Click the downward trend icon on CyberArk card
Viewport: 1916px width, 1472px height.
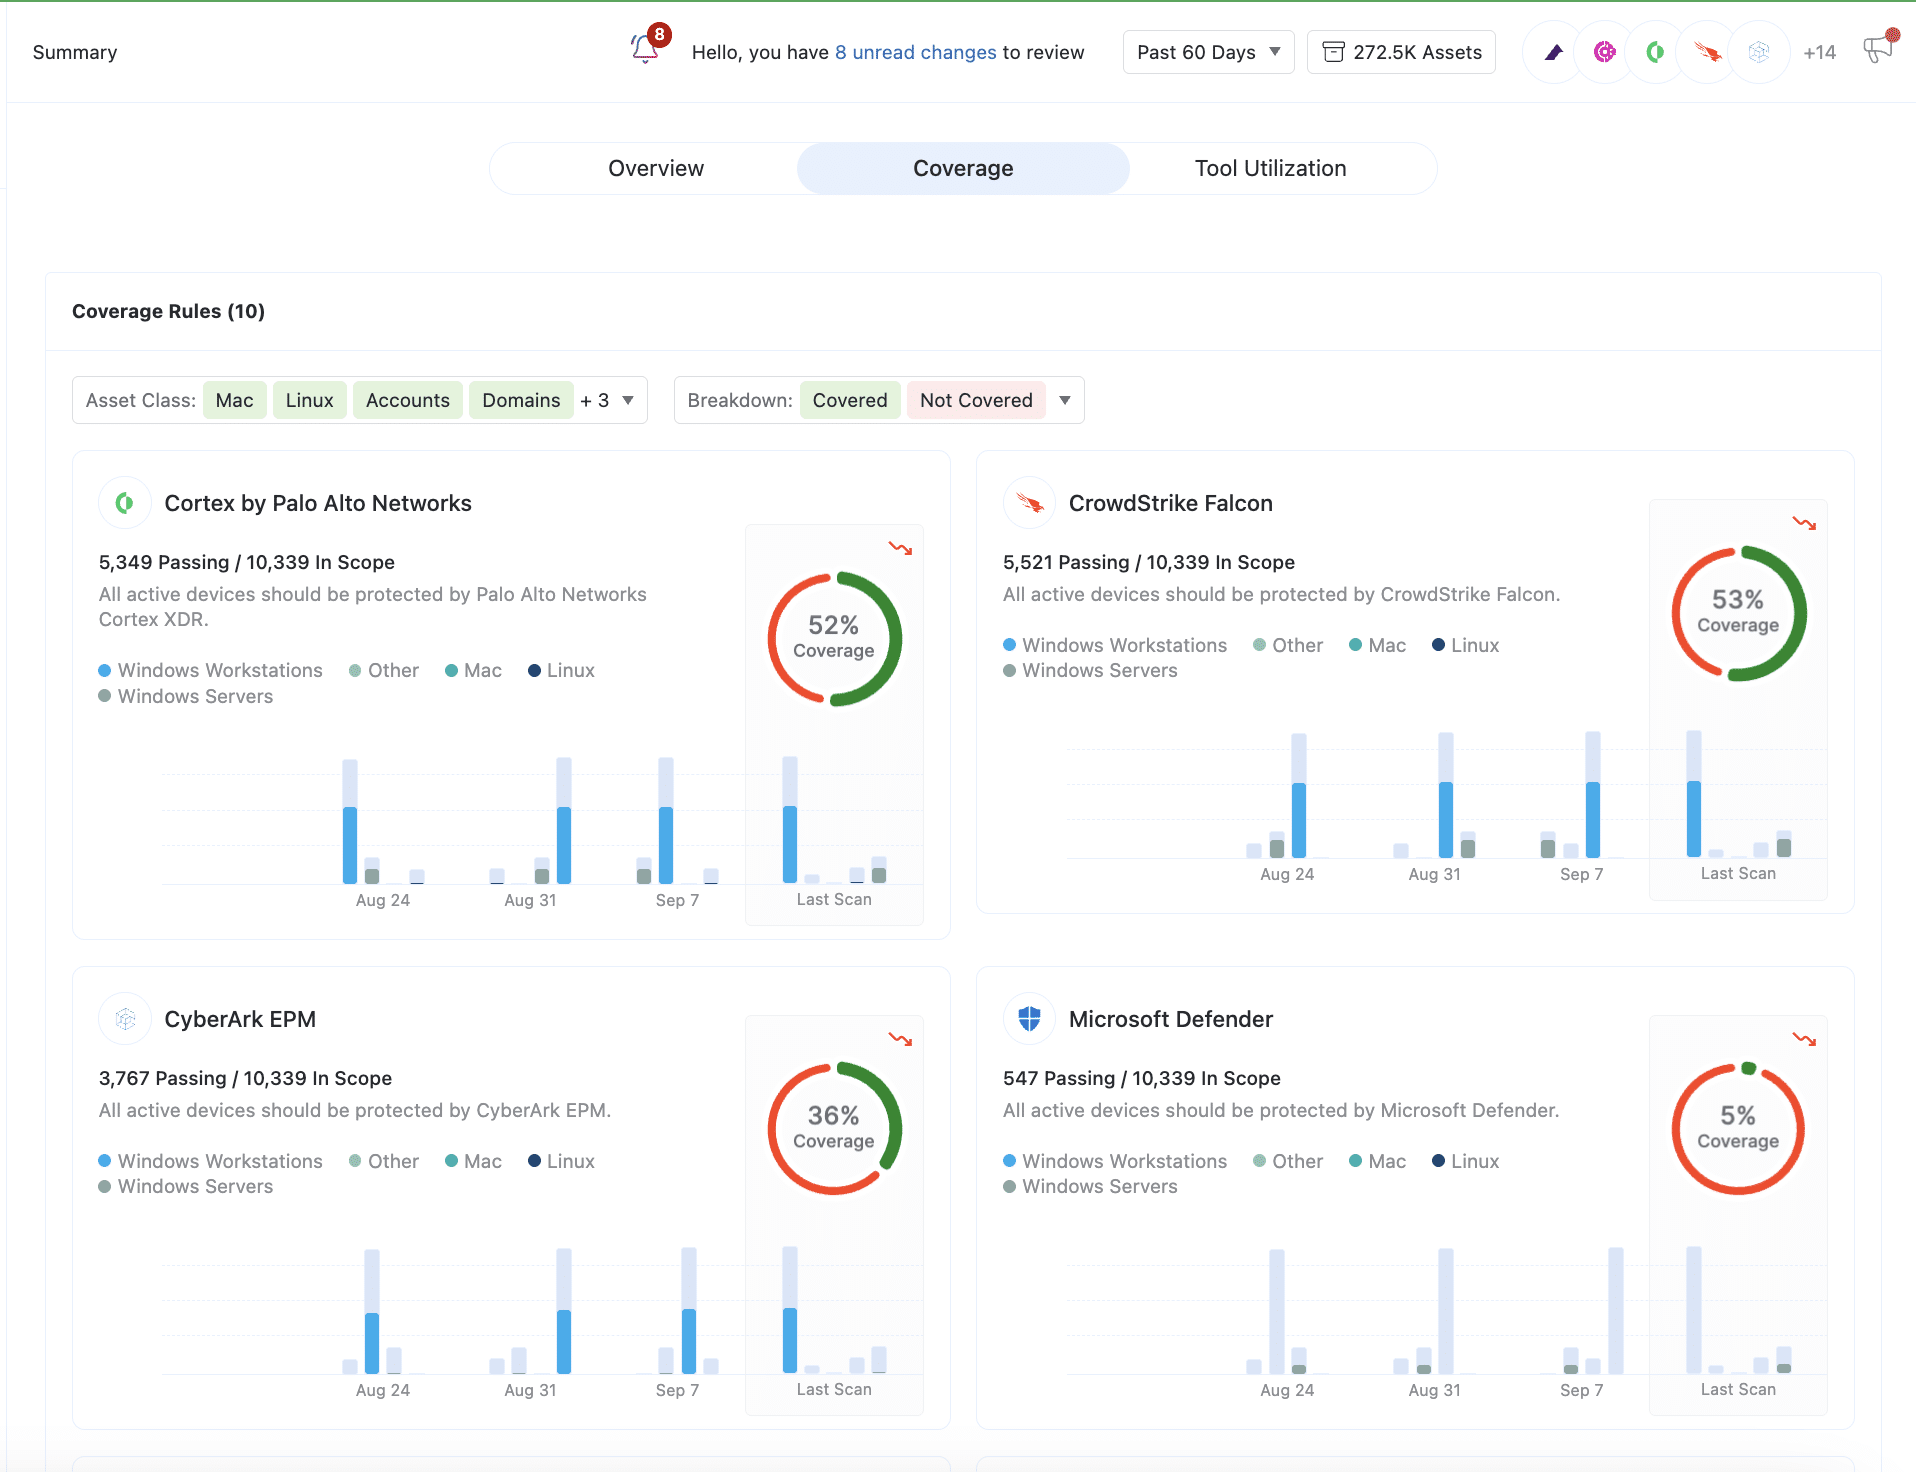pyautogui.click(x=900, y=1039)
